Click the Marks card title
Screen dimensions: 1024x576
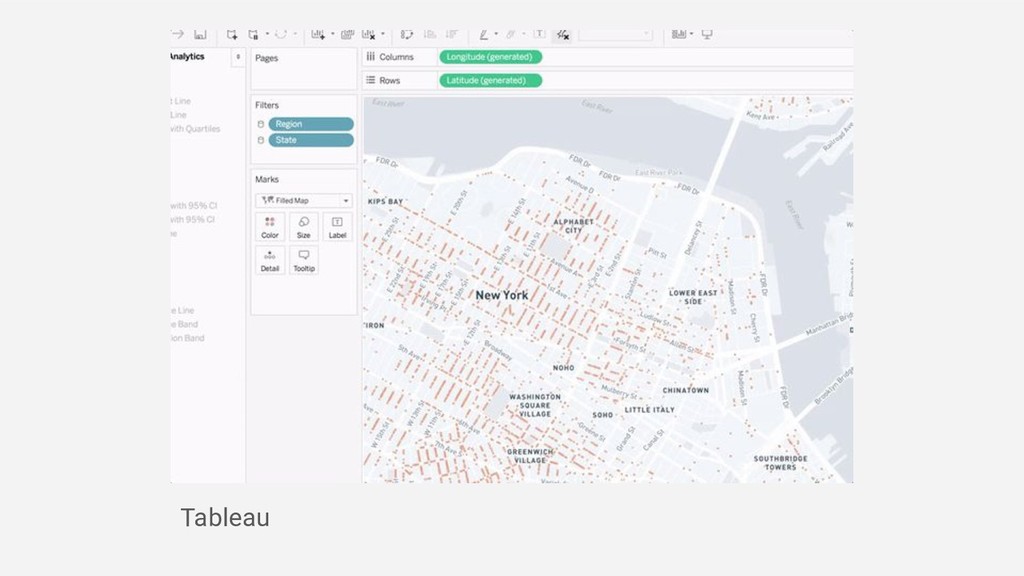[267, 179]
